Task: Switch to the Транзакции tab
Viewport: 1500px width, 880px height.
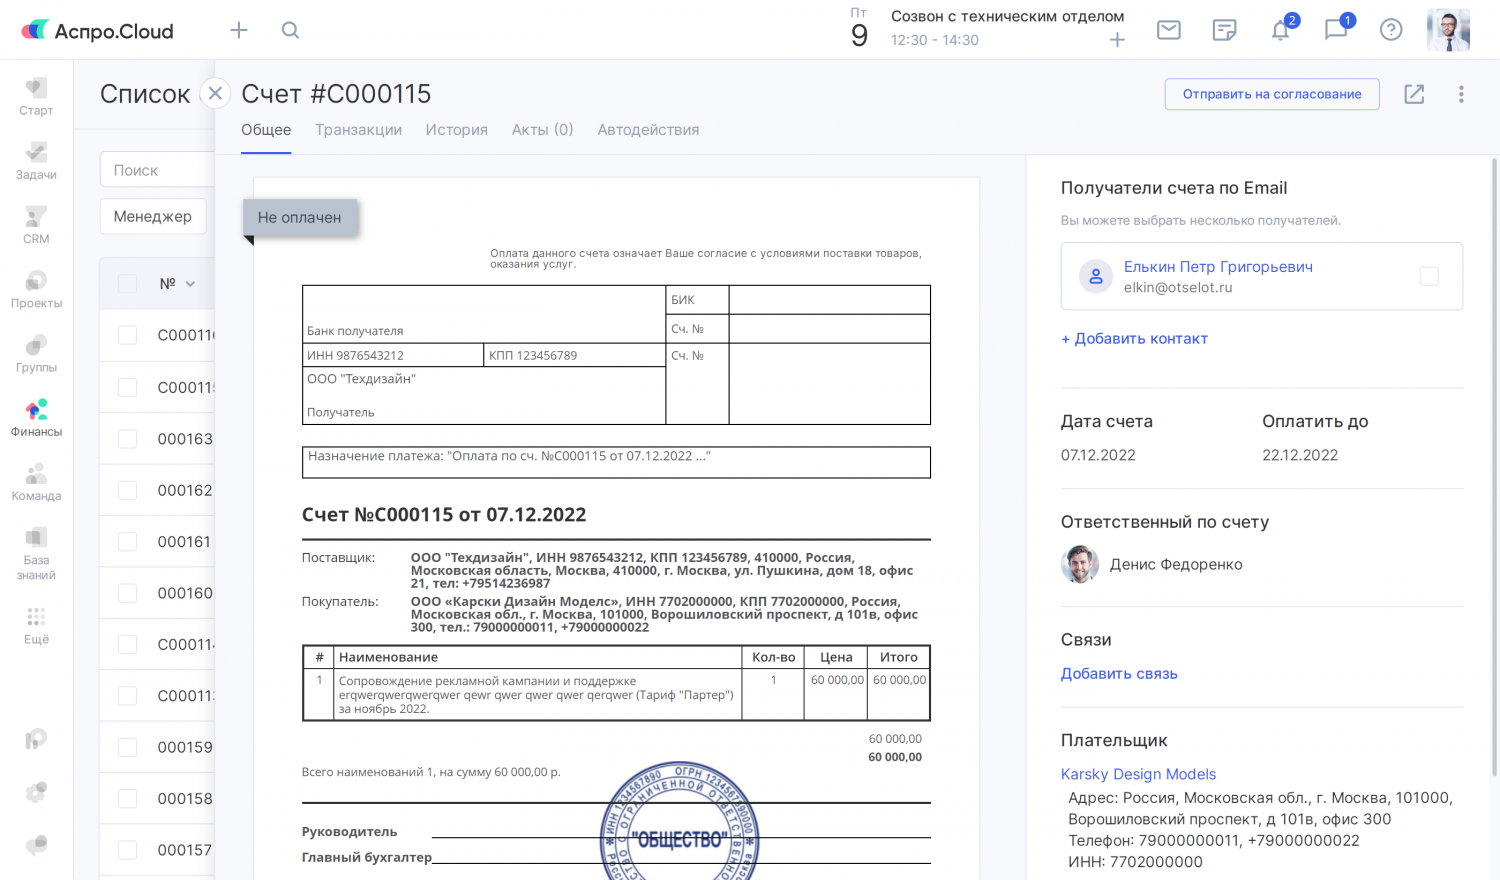Action: coord(358,130)
